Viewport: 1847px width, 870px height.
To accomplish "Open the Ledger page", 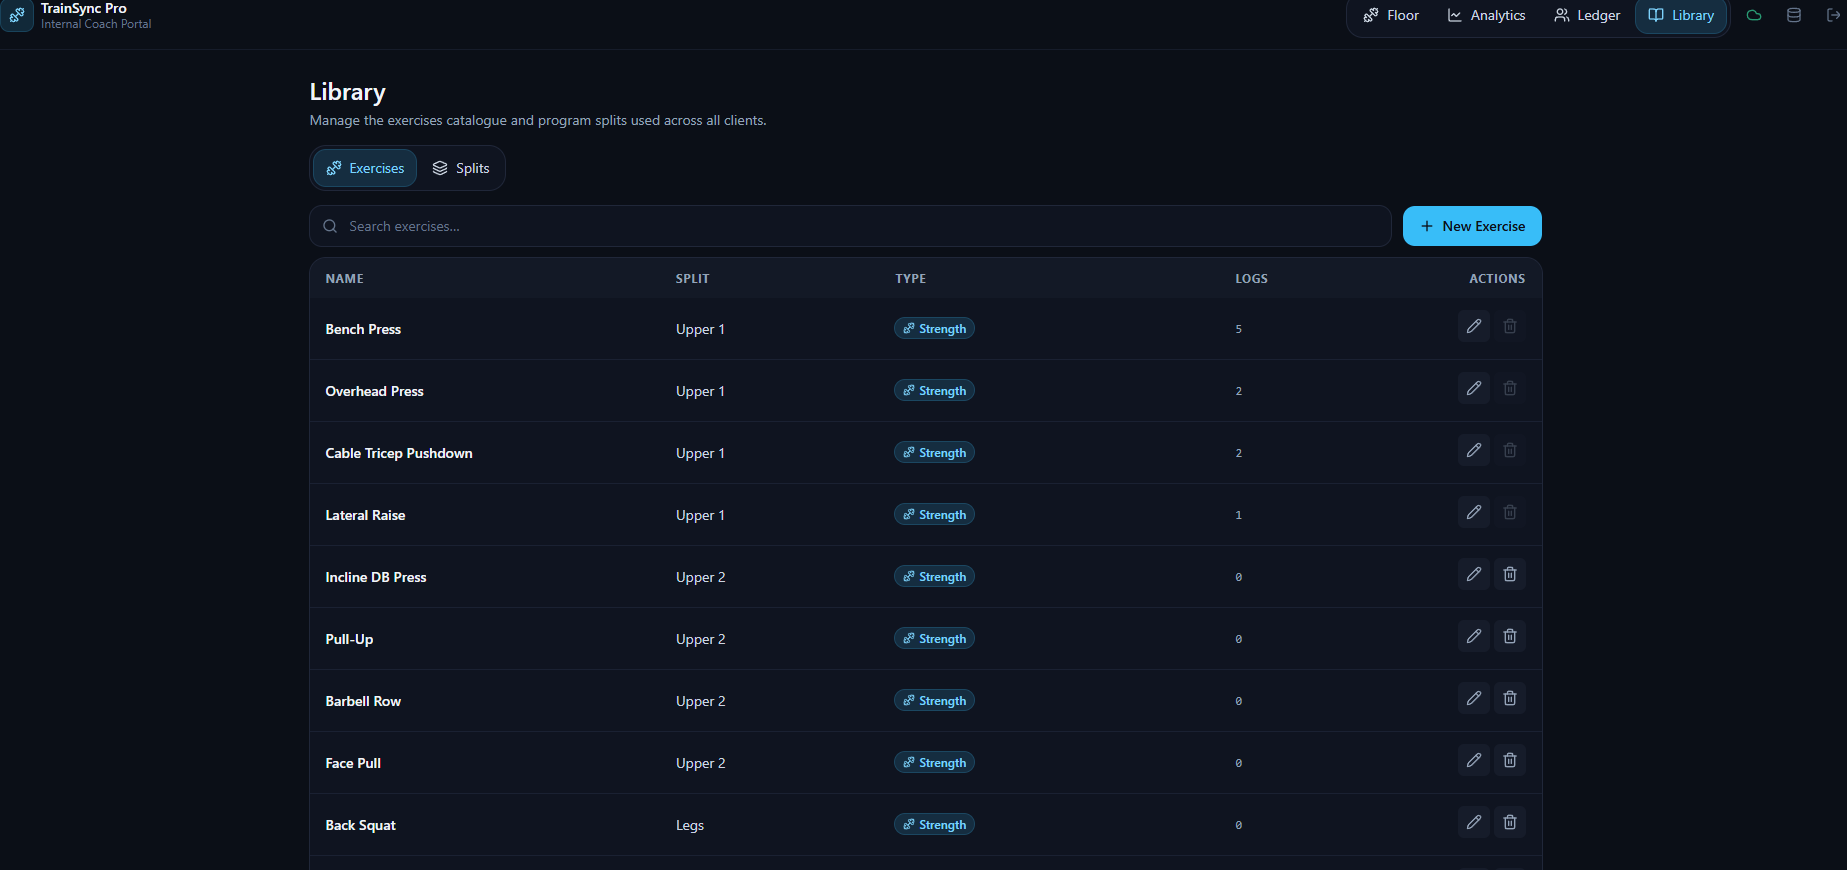I will tap(1587, 15).
